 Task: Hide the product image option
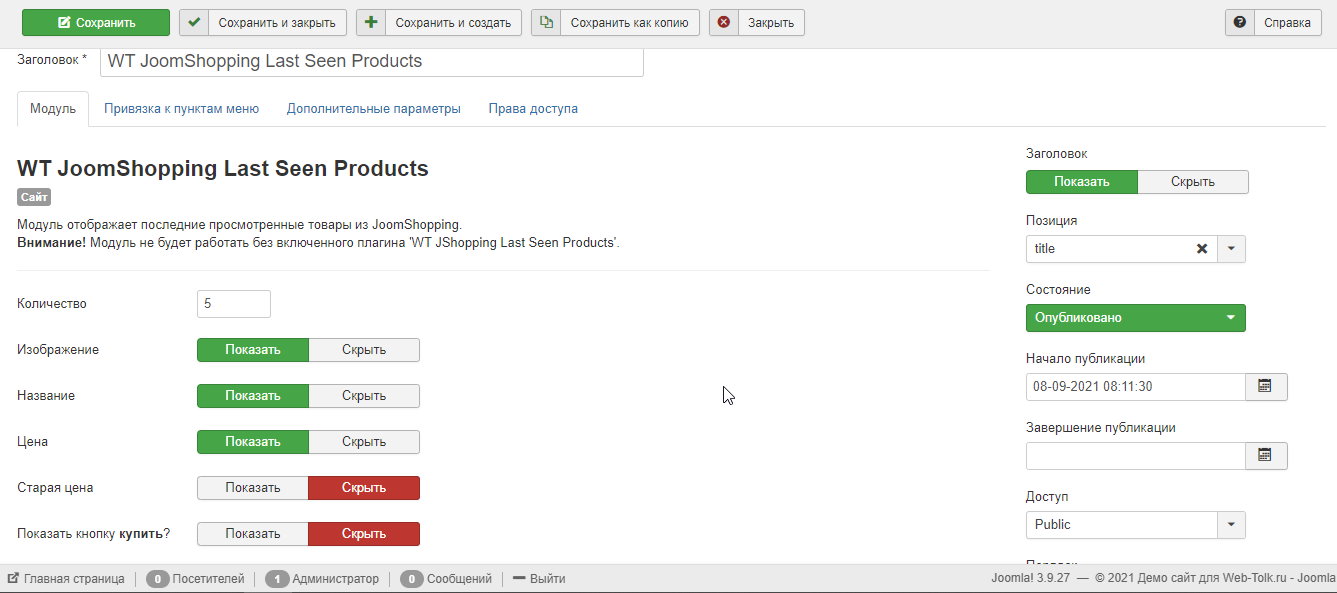(x=364, y=350)
